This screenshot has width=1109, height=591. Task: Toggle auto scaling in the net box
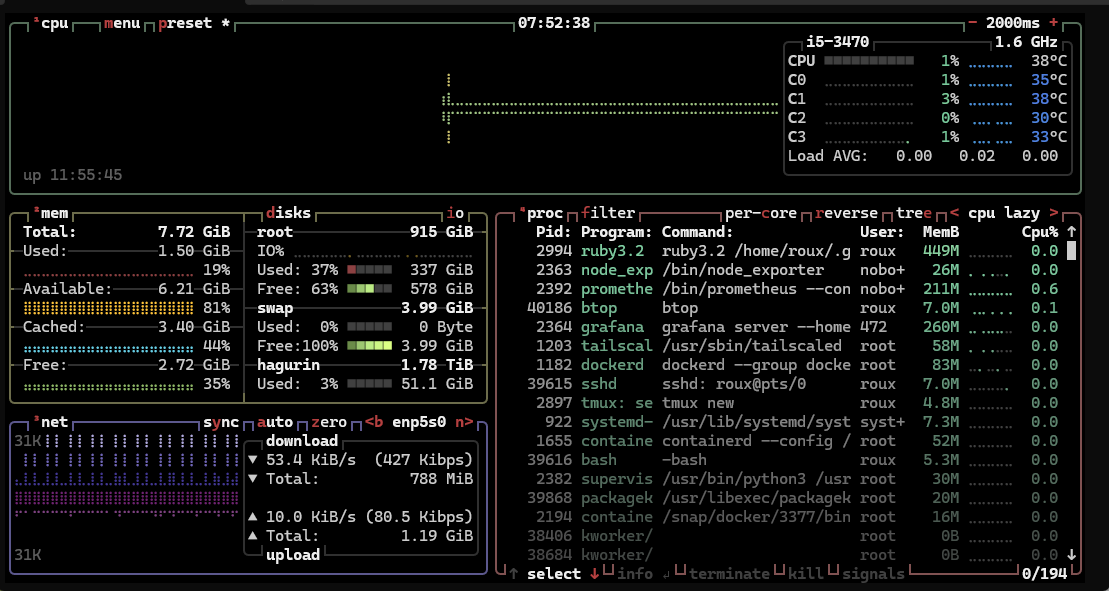[274, 423]
